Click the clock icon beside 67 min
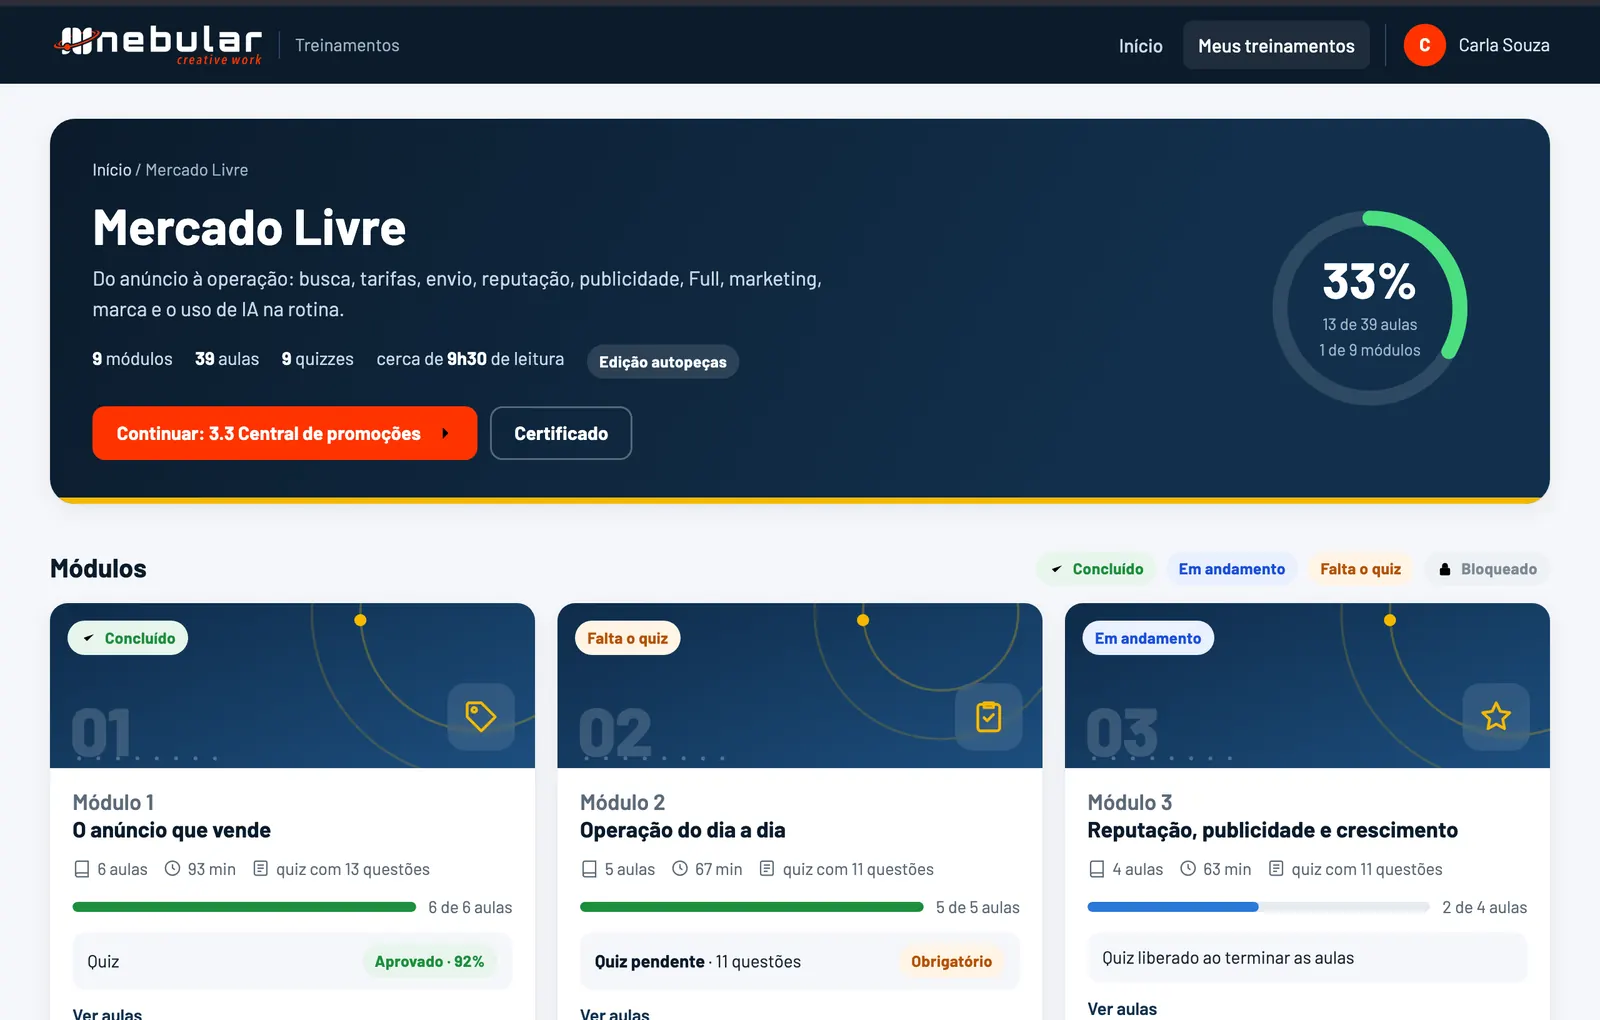The image size is (1600, 1020). click(680, 868)
